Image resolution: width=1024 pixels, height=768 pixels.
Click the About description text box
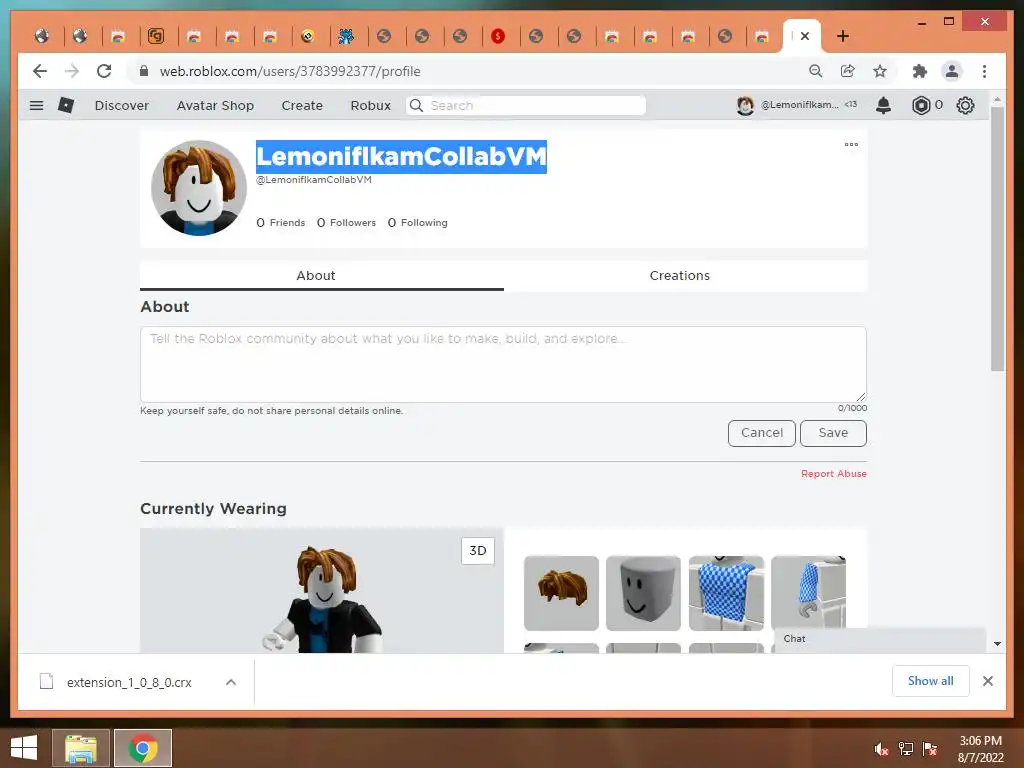(503, 364)
